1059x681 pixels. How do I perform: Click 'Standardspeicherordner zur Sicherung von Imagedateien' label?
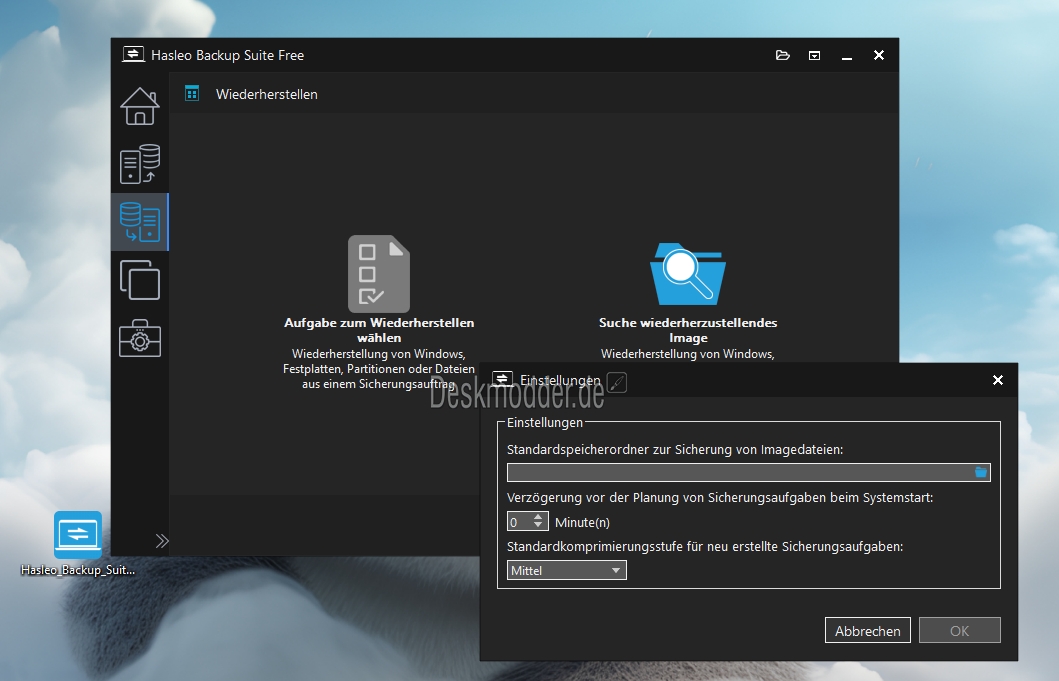coord(675,449)
